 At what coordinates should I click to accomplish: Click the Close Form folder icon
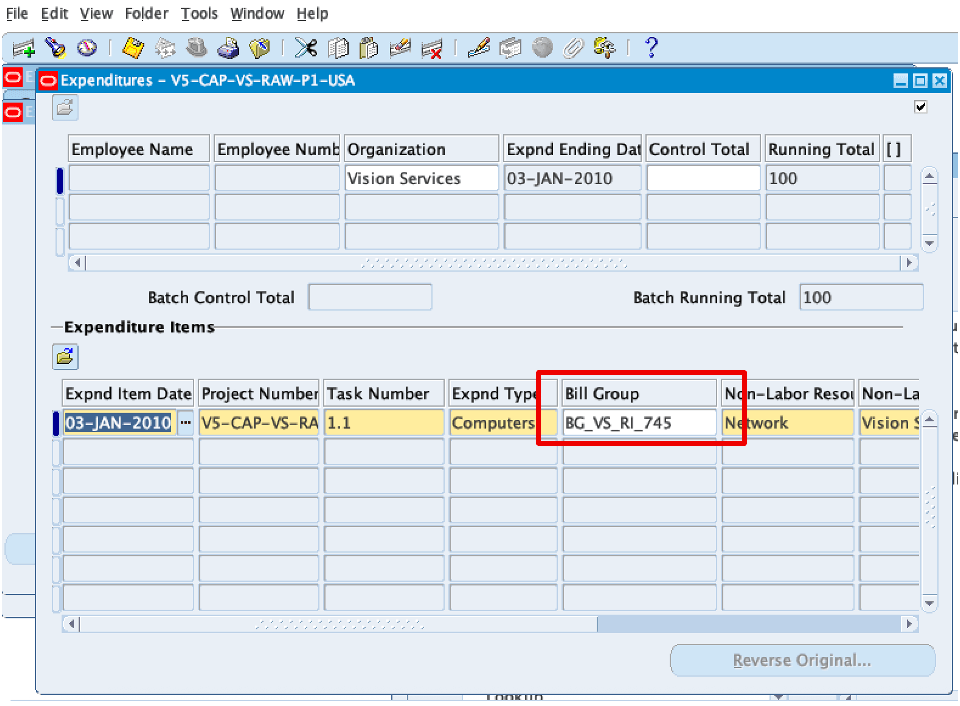click(x=260, y=48)
